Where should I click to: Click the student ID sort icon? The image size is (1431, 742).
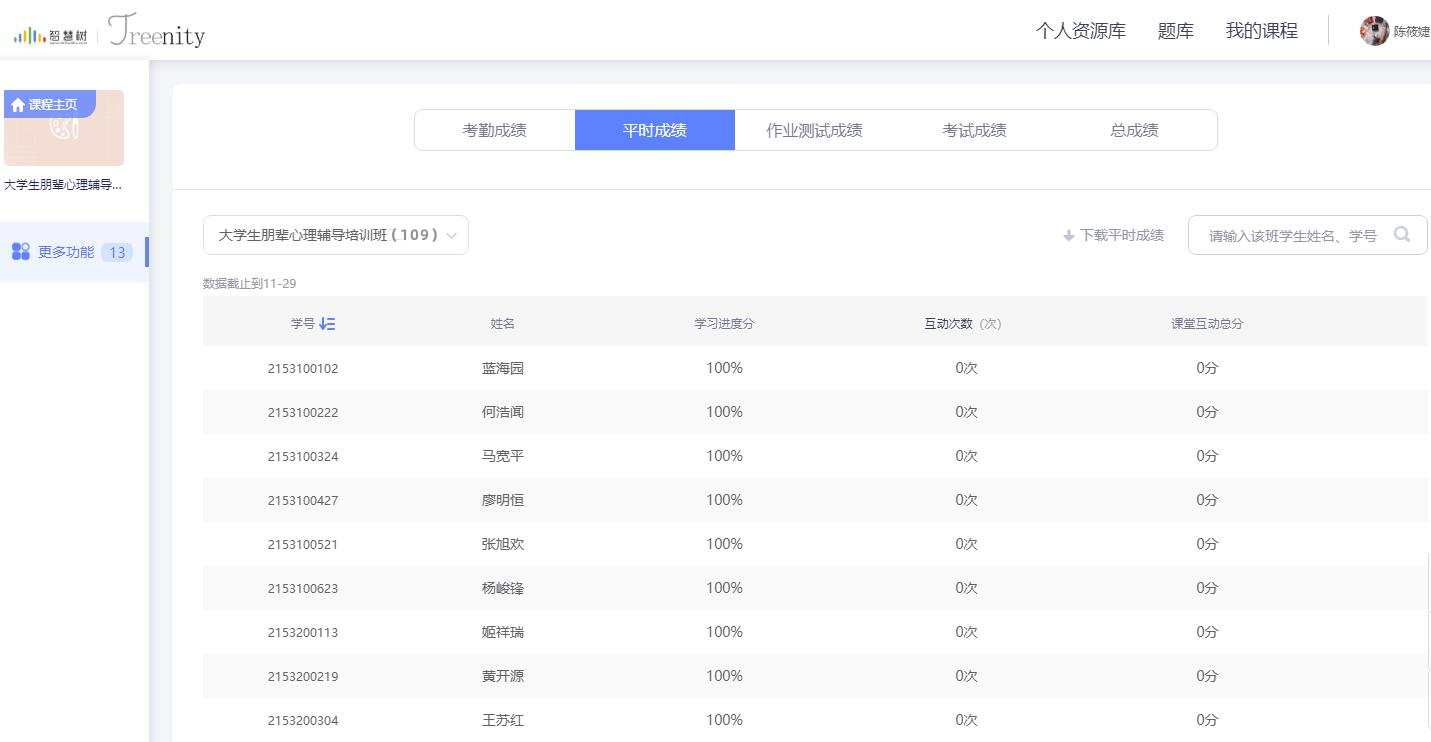click(x=327, y=324)
